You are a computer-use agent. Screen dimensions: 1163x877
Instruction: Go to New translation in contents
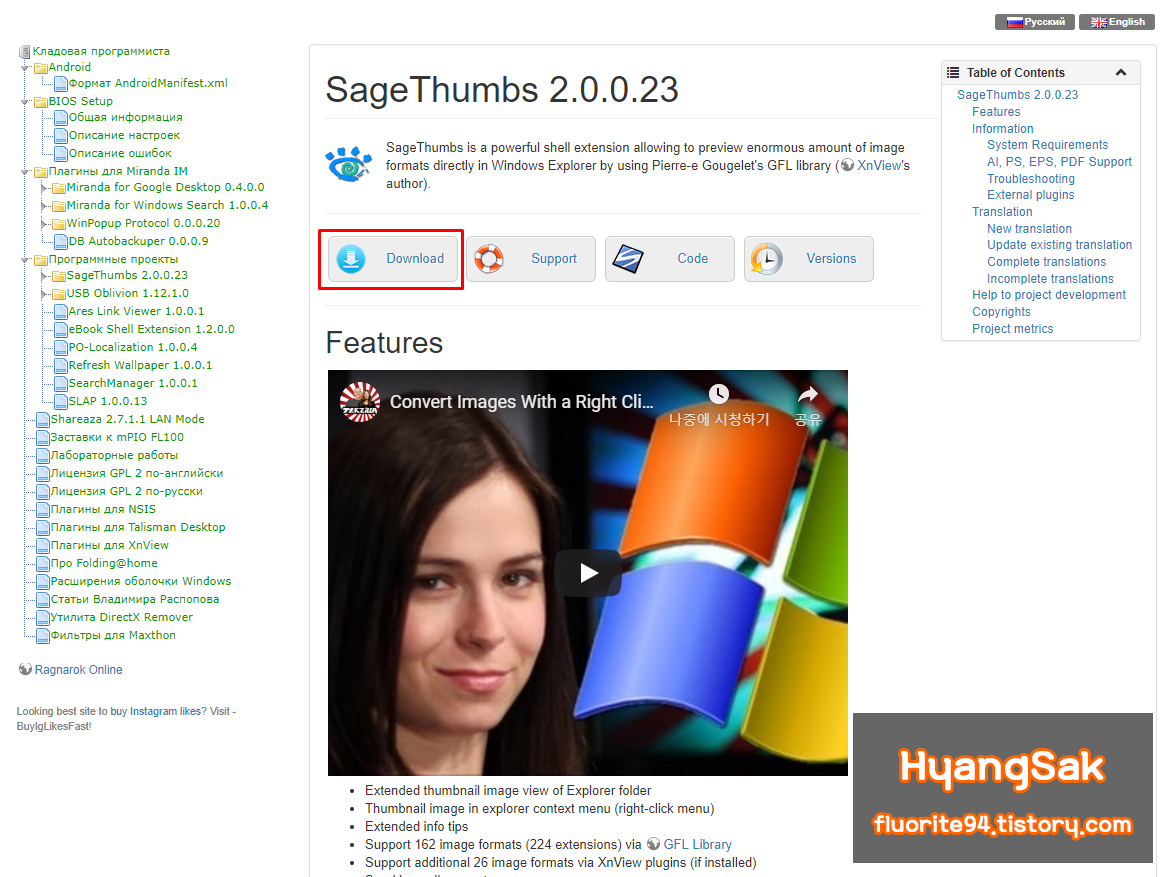coord(1029,229)
